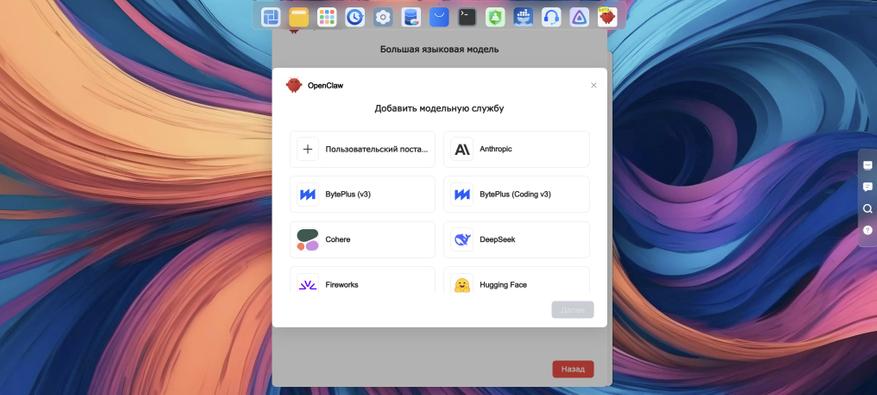Open the blue shopping bag app store icon
The height and width of the screenshot is (395, 877).
point(439,17)
